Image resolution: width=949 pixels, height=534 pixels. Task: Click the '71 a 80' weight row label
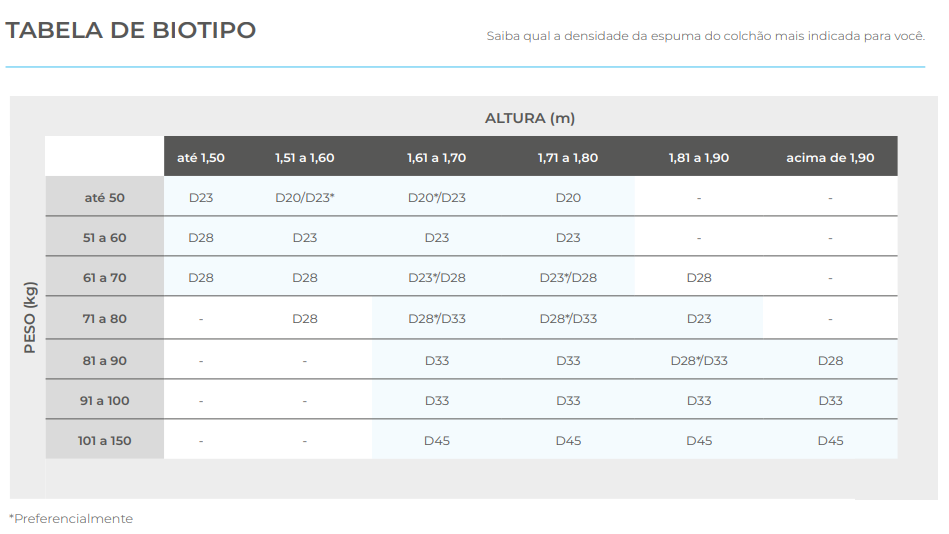point(105,319)
